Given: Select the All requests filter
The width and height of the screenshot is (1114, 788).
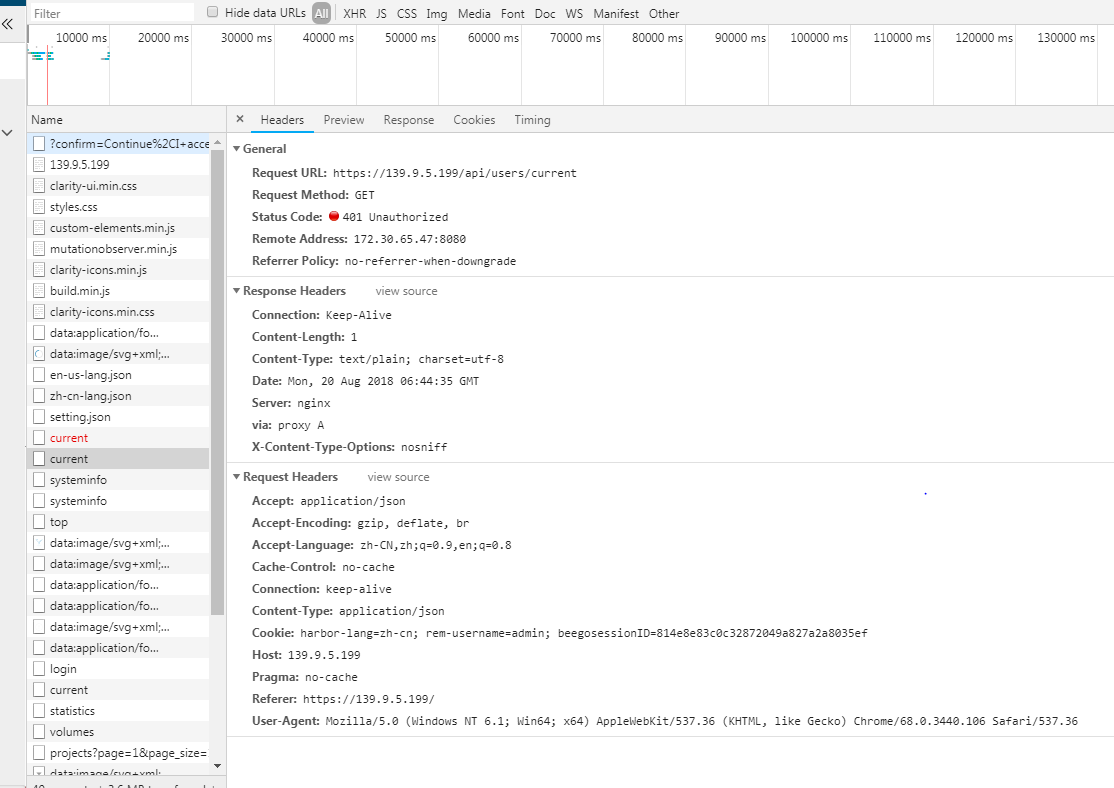Looking at the screenshot, I should [x=321, y=13].
